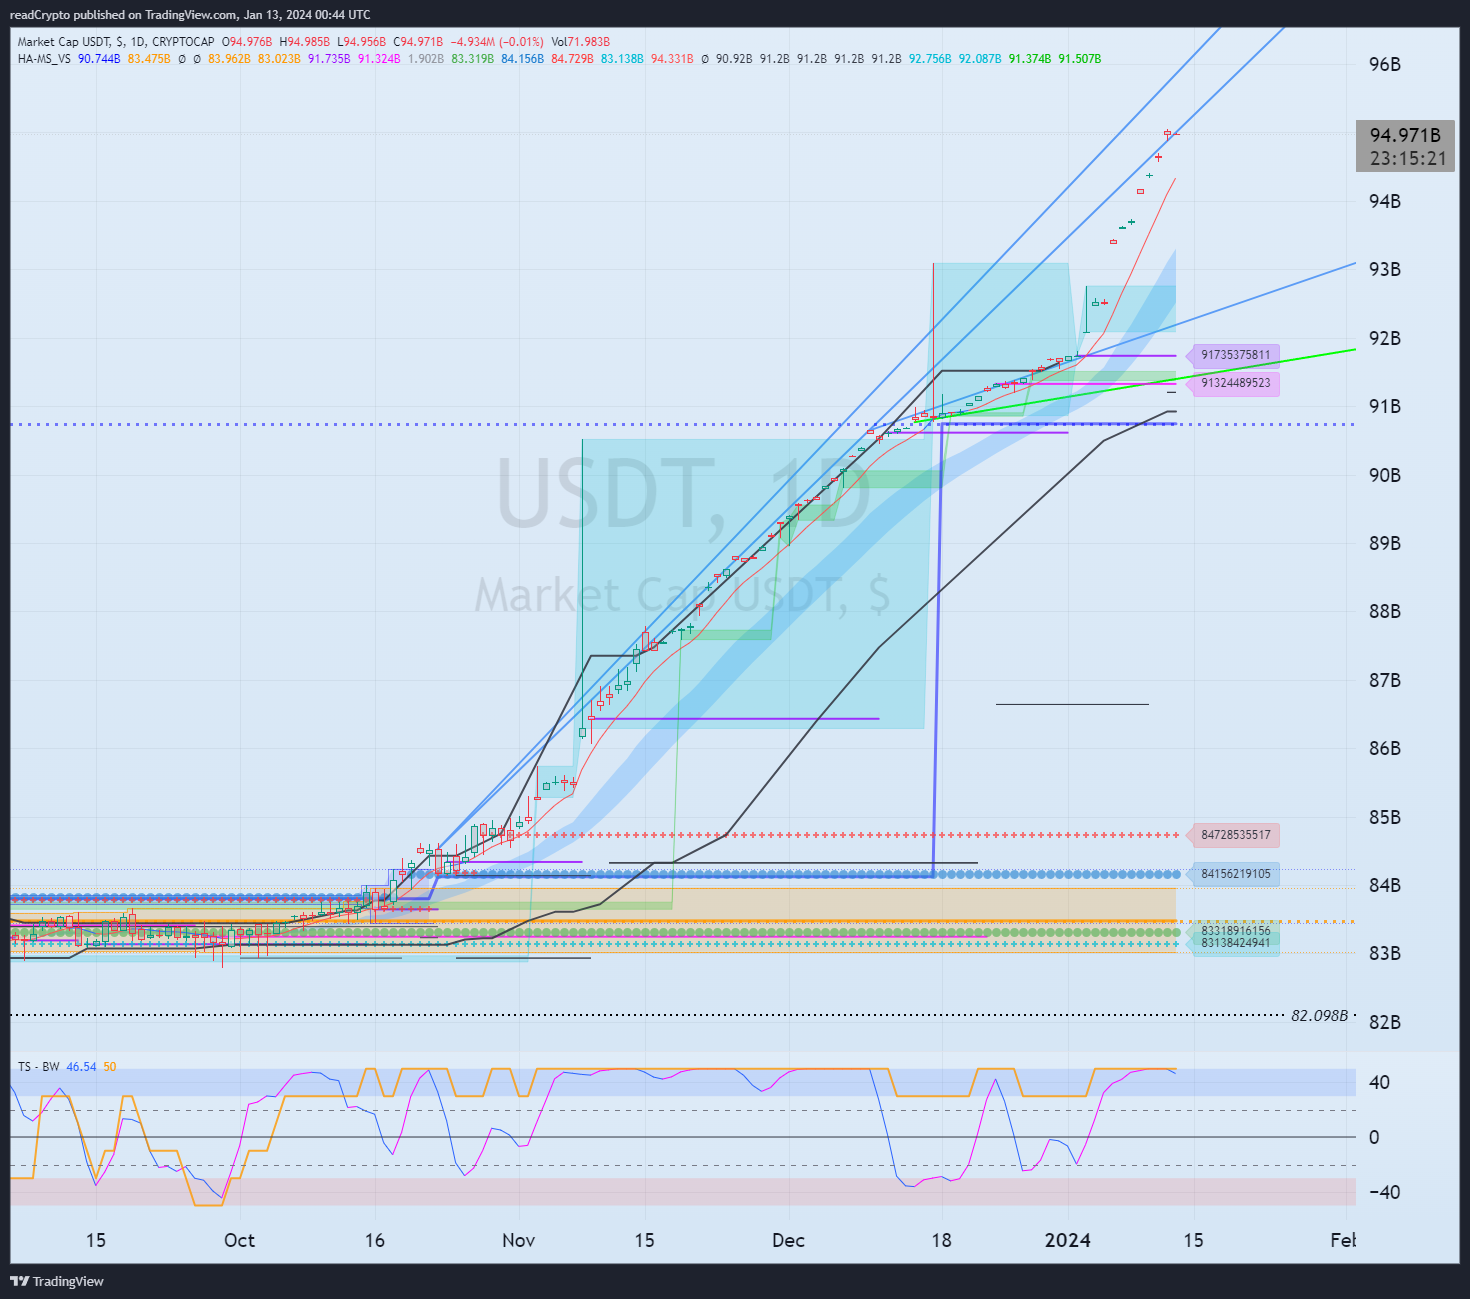Click HA-MS_VS value 92.756B
Image resolution: width=1470 pixels, height=1299 pixels.
pos(930,59)
